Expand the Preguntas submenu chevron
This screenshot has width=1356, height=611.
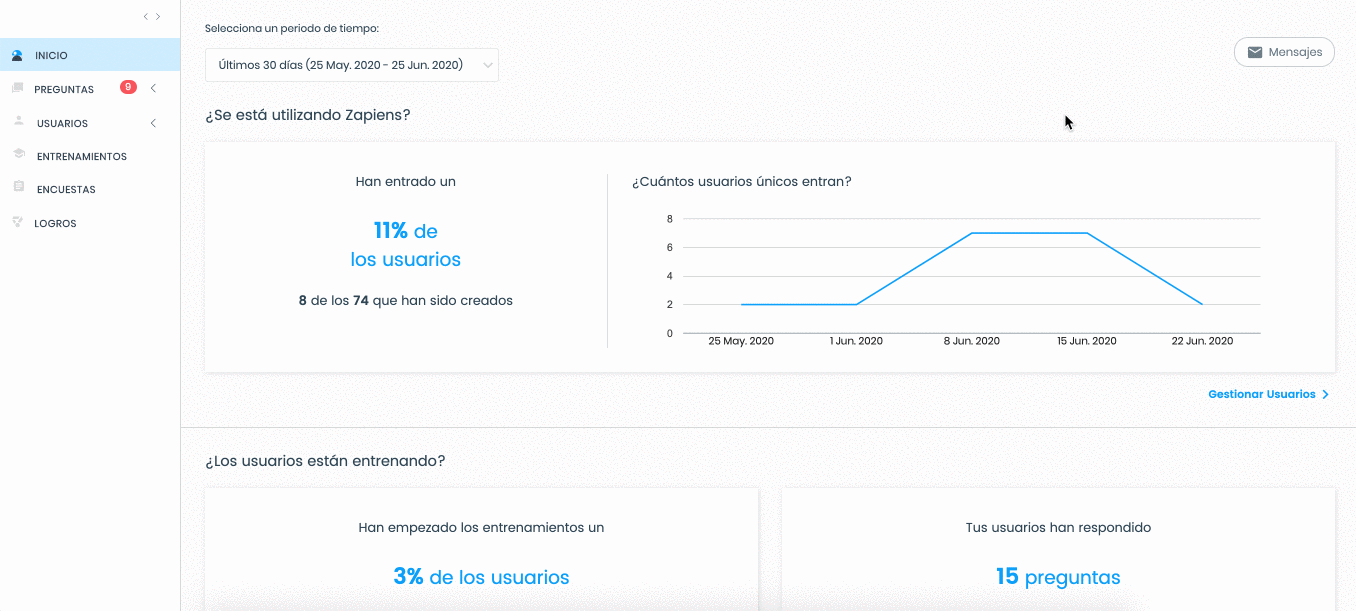click(x=153, y=89)
